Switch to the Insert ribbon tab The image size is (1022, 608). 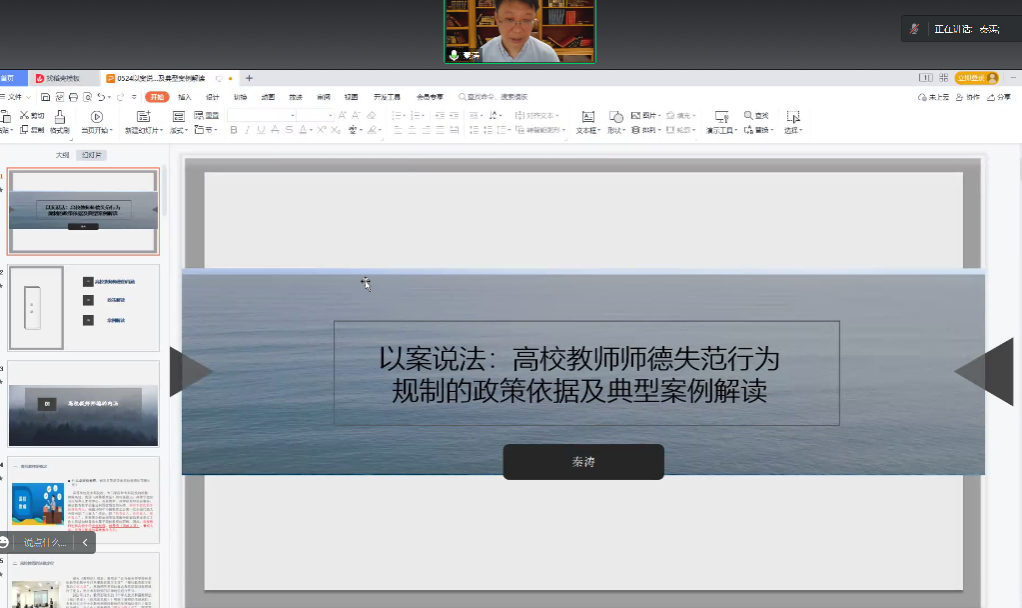[x=185, y=97]
